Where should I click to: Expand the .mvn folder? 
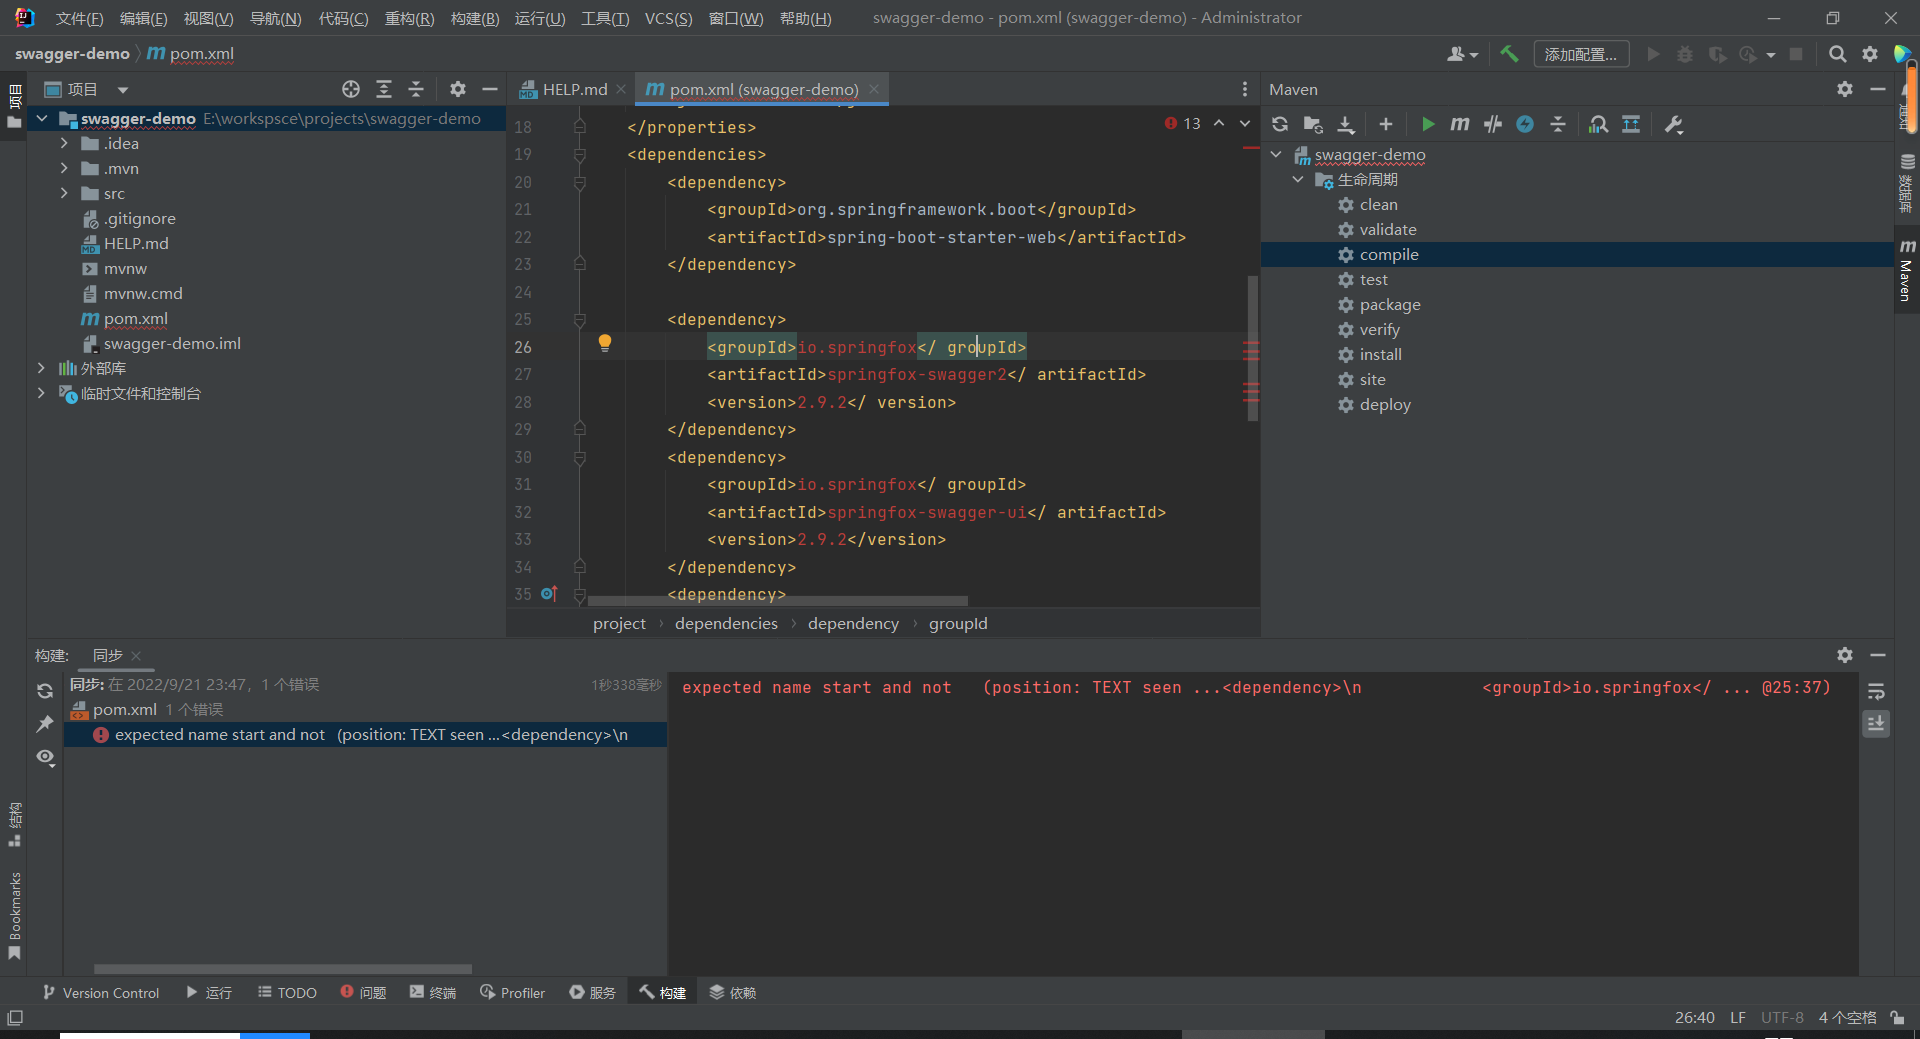coord(64,168)
